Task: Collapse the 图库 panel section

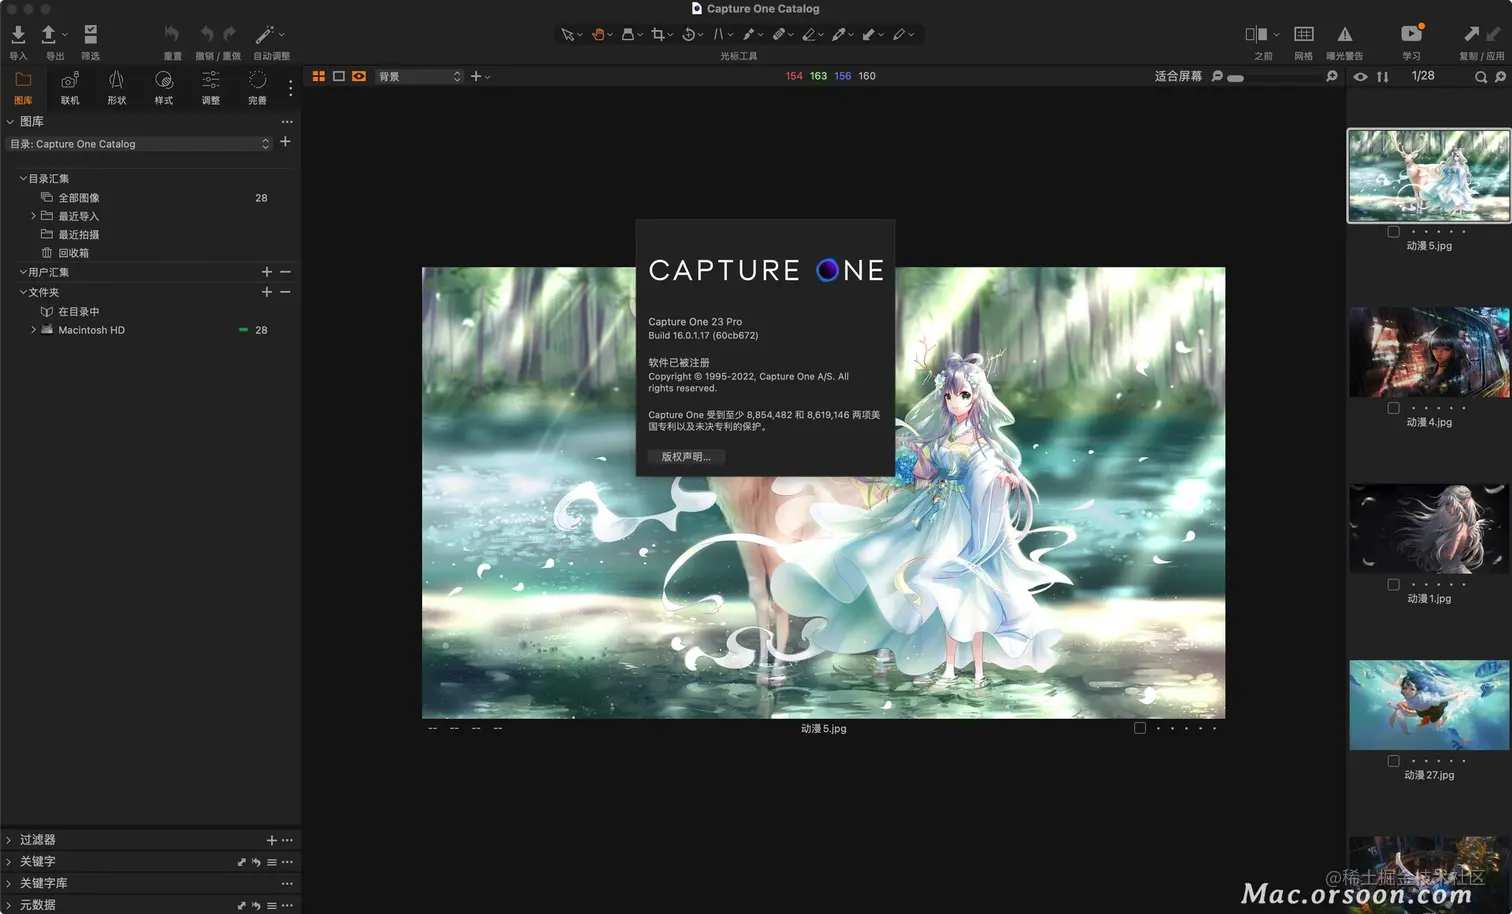Action: click(10, 122)
